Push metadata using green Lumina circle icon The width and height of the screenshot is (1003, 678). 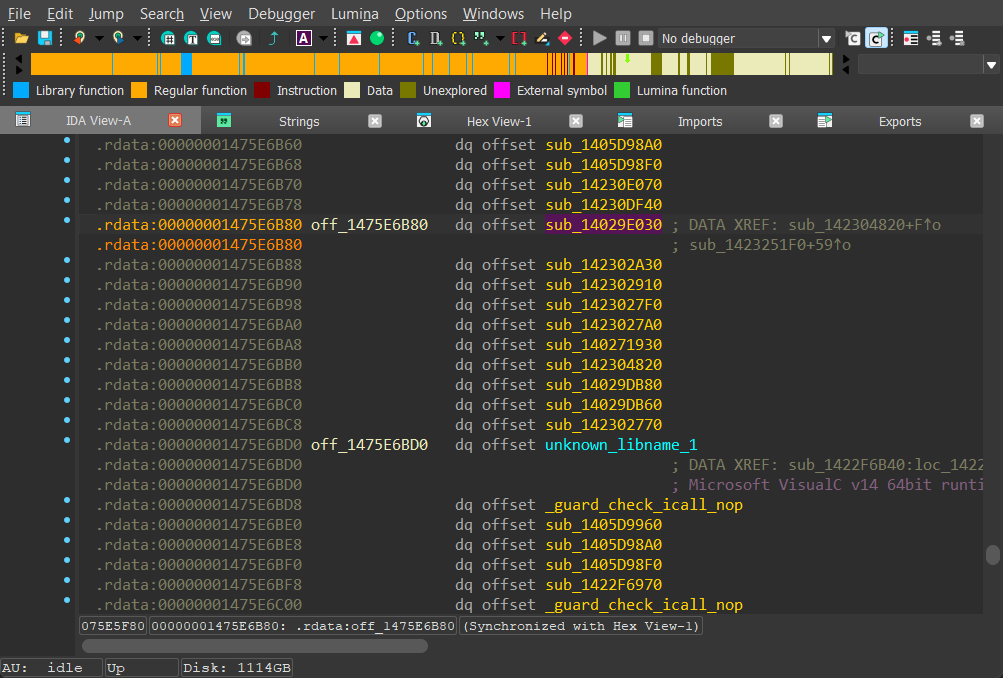pos(377,38)
